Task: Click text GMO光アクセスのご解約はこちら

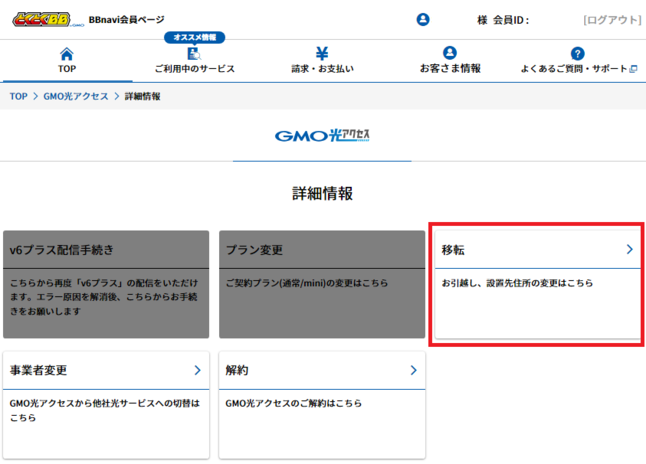Action: tap(294, 403)
